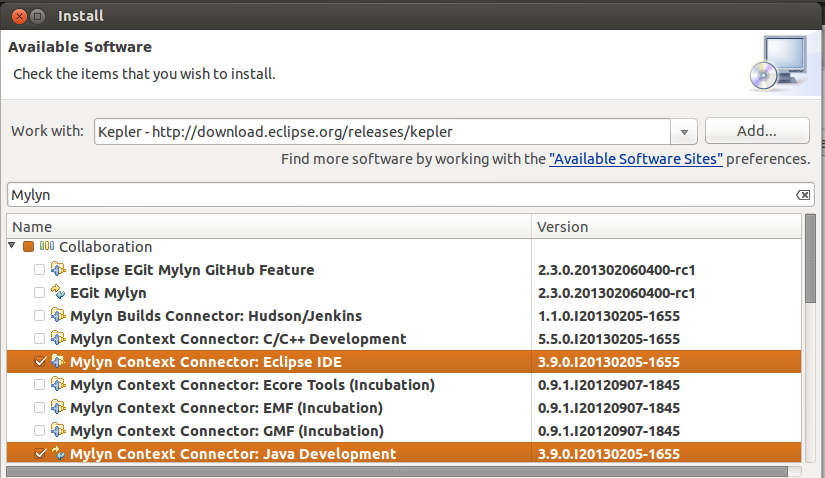Click the Mylyn Builds Connector Hudson/Jenkins icon
The width and height of the screenshot is (825, 478).
[x=58, y=315]
